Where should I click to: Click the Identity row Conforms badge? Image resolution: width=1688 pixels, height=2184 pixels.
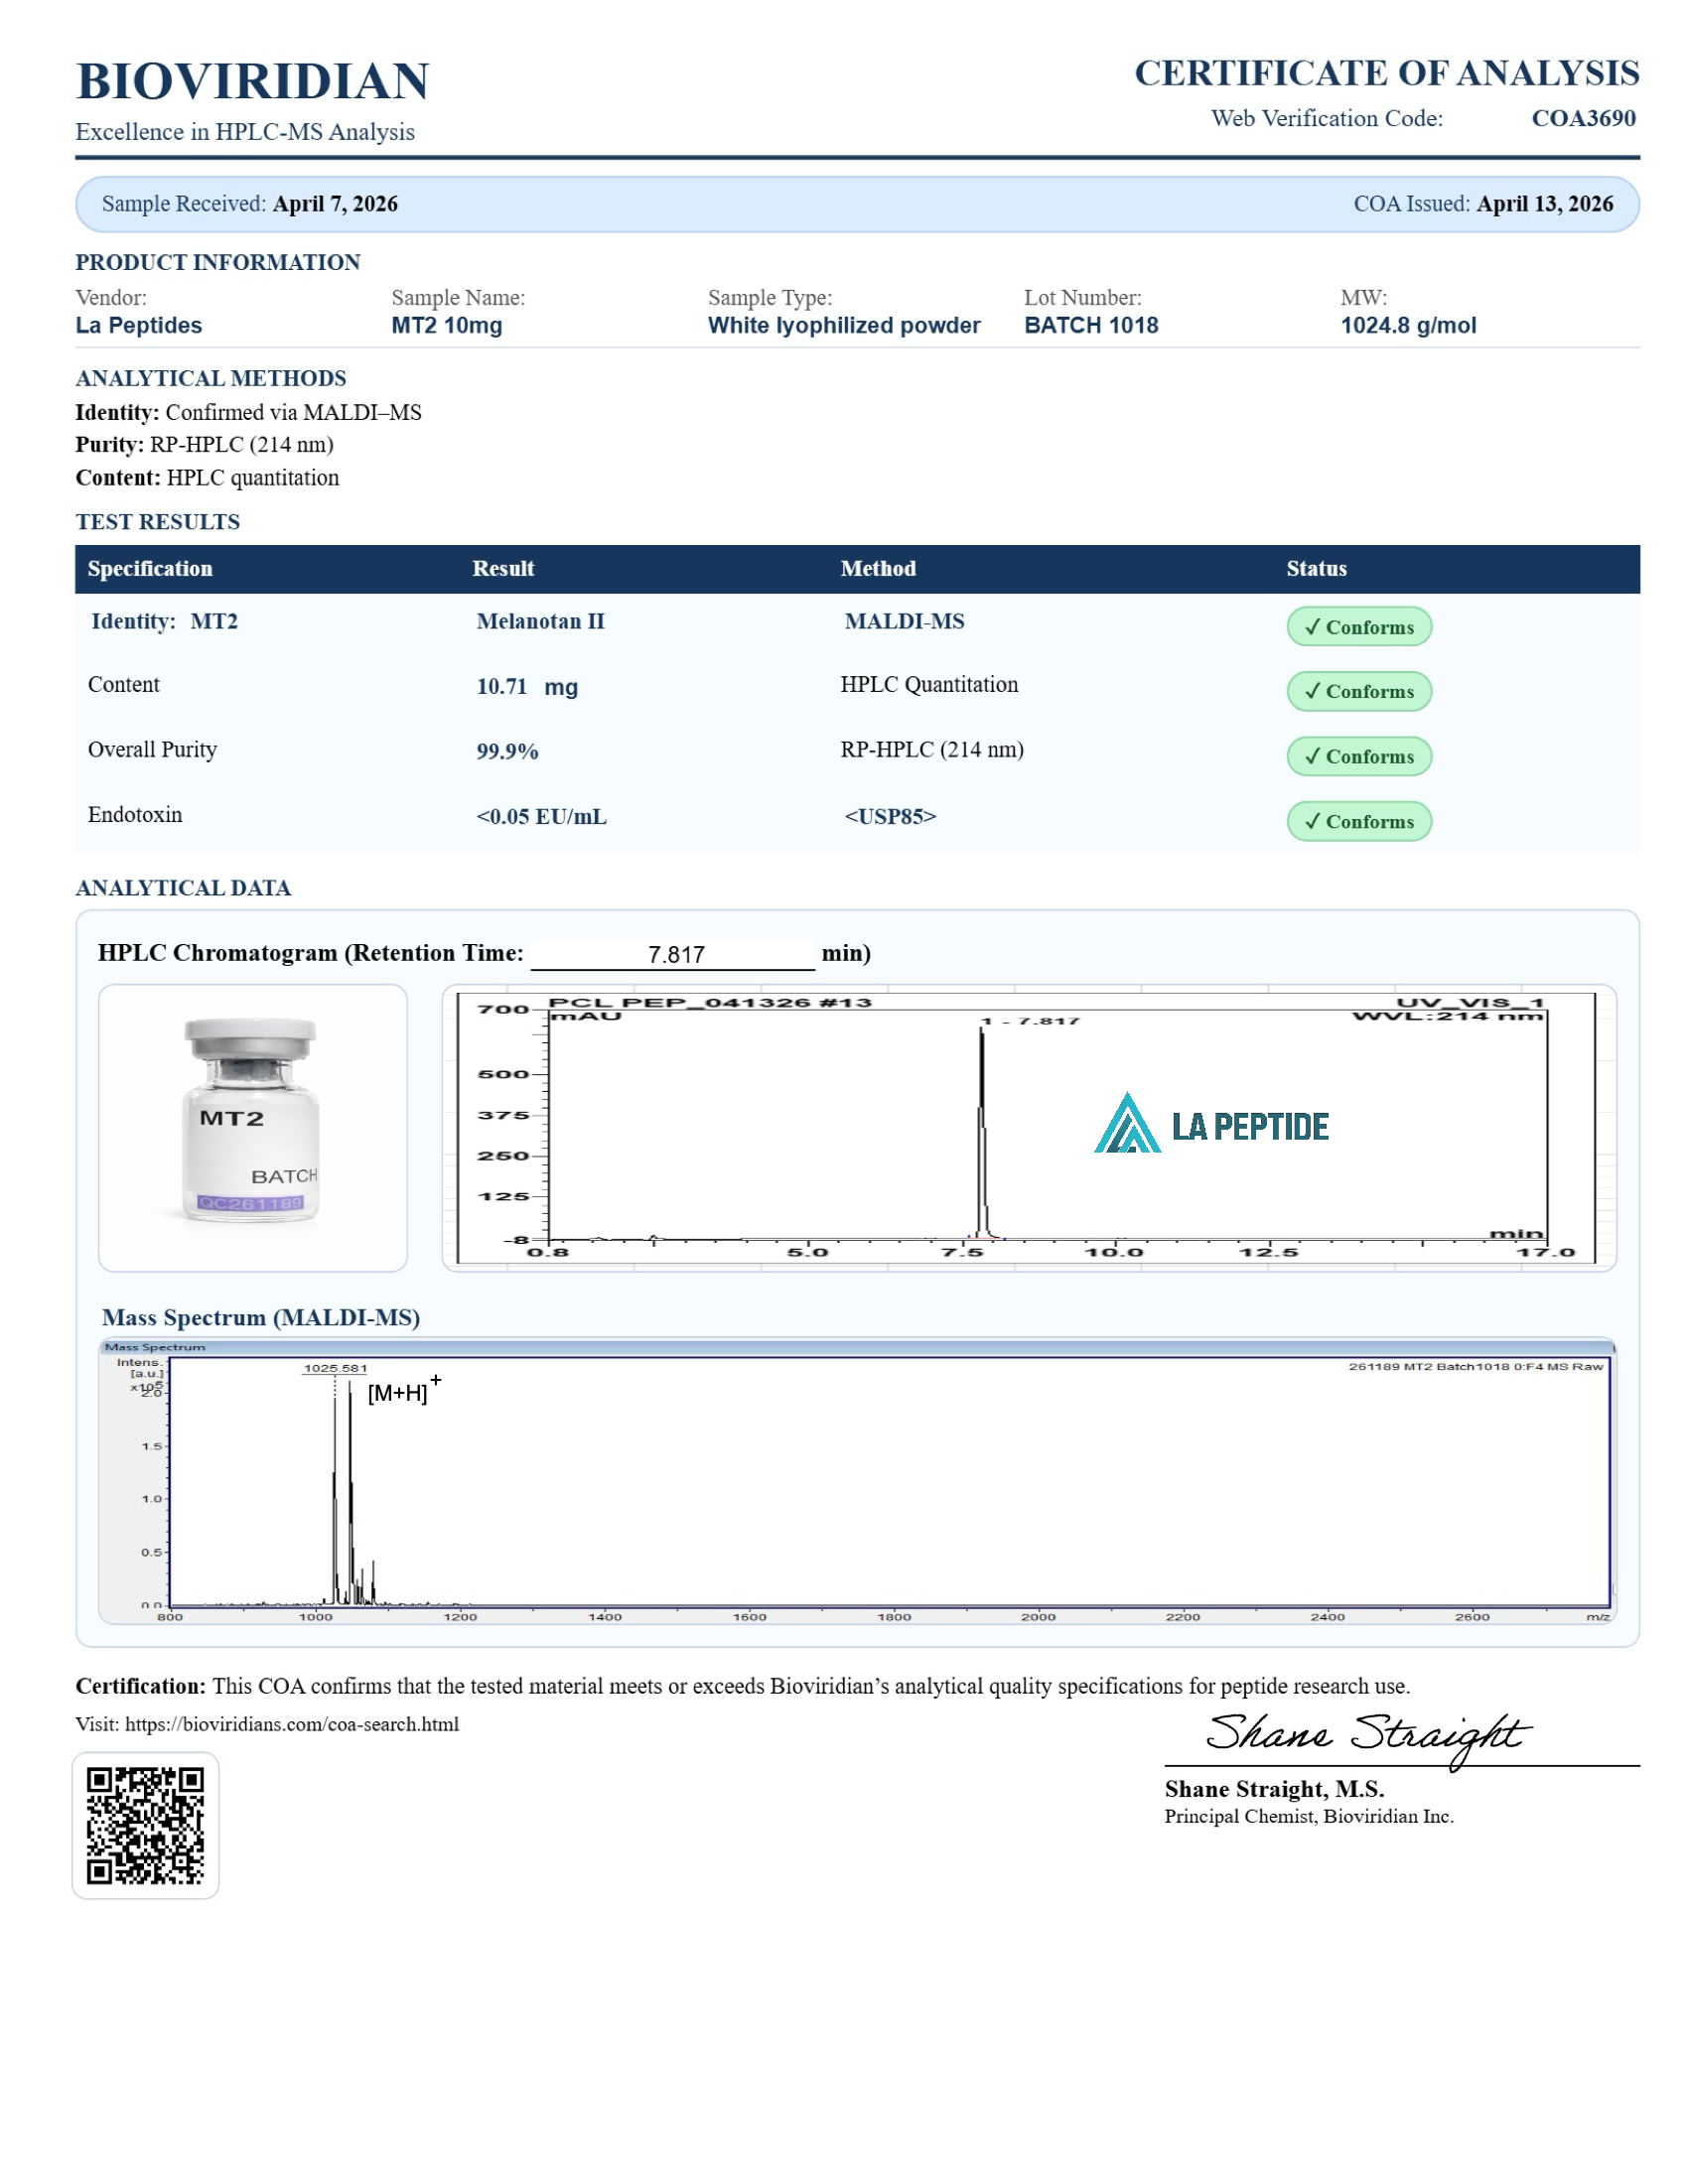click(x=1358, y=627)
